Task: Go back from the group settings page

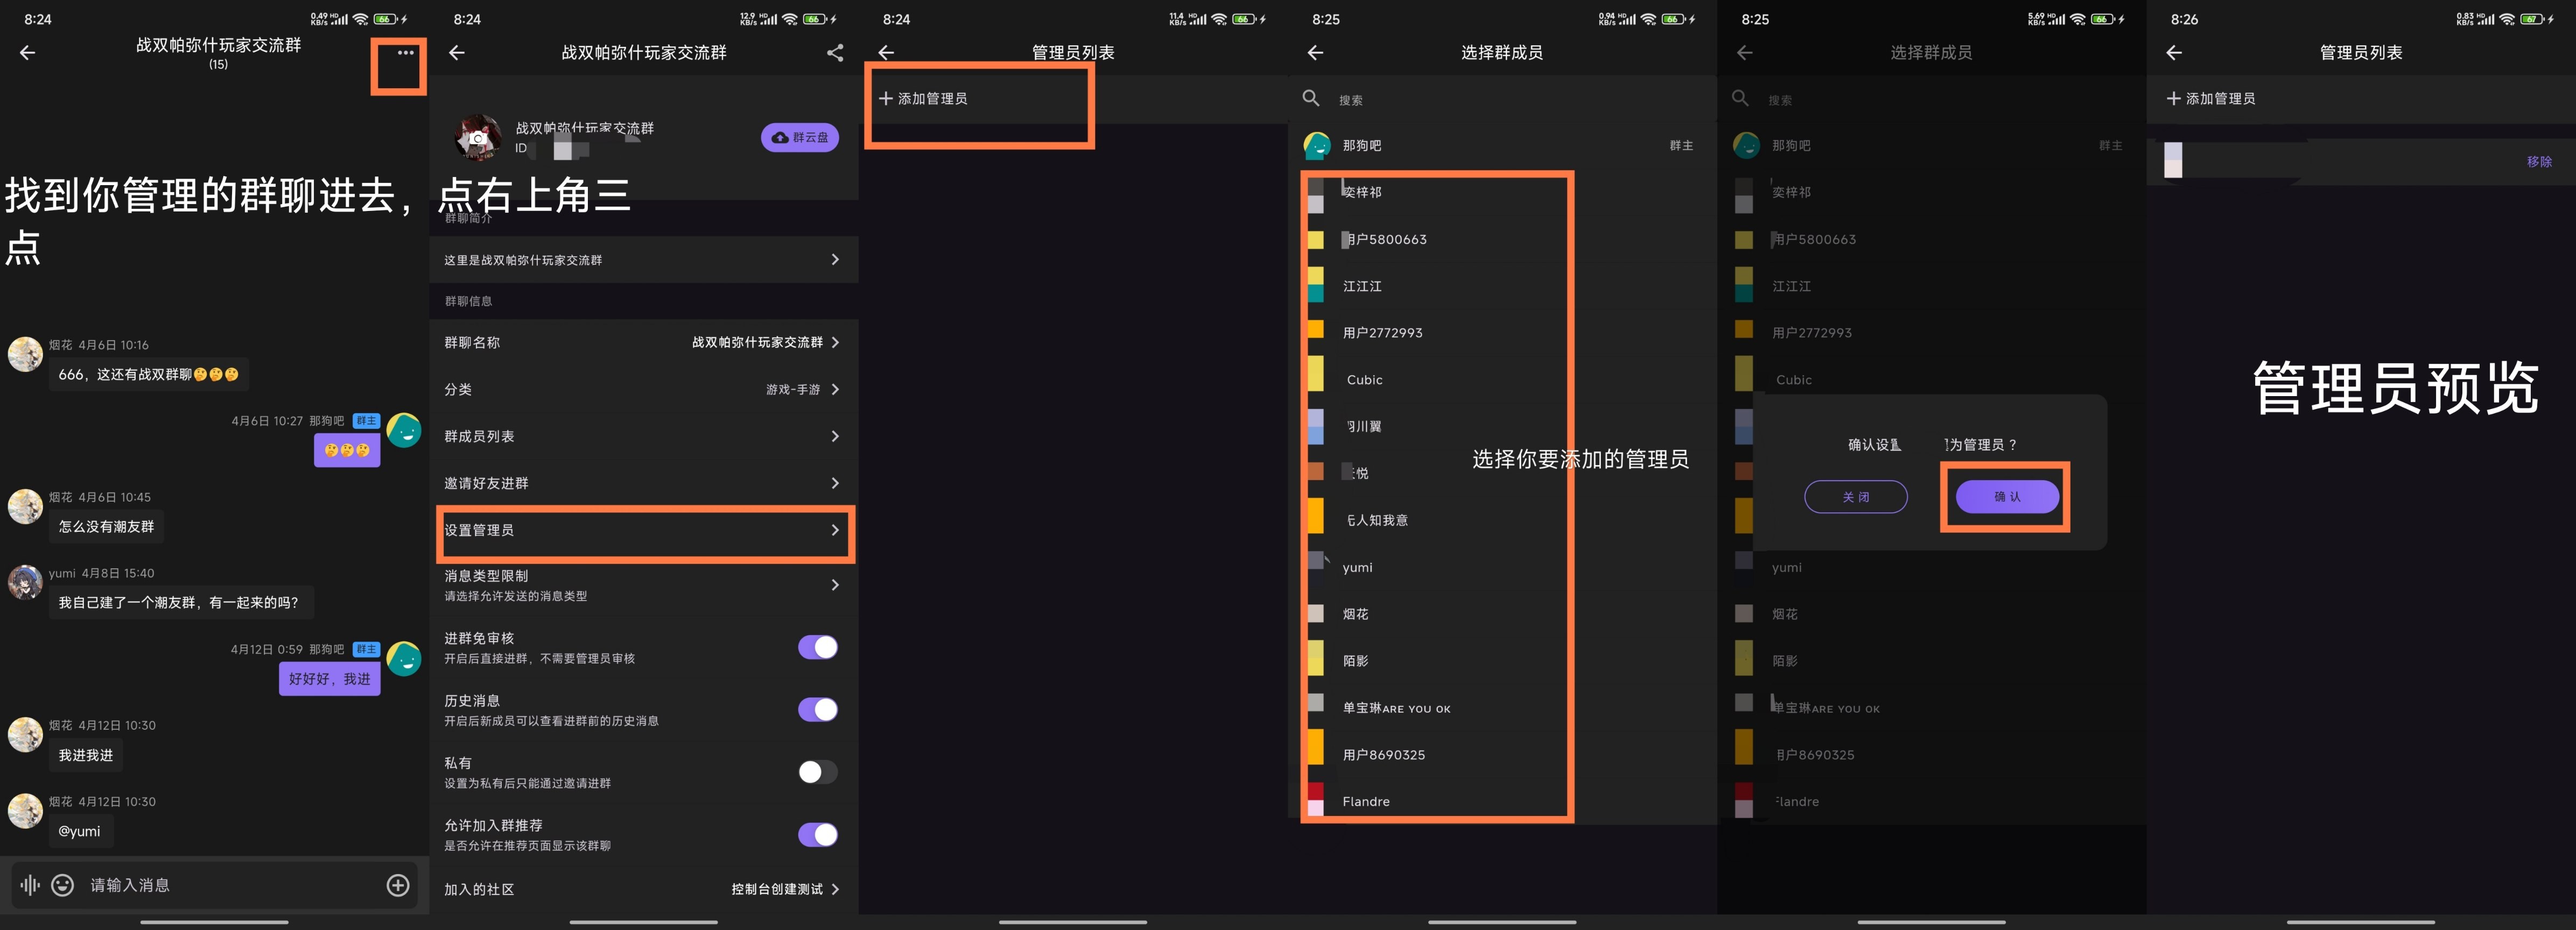Action: [457, 53]
